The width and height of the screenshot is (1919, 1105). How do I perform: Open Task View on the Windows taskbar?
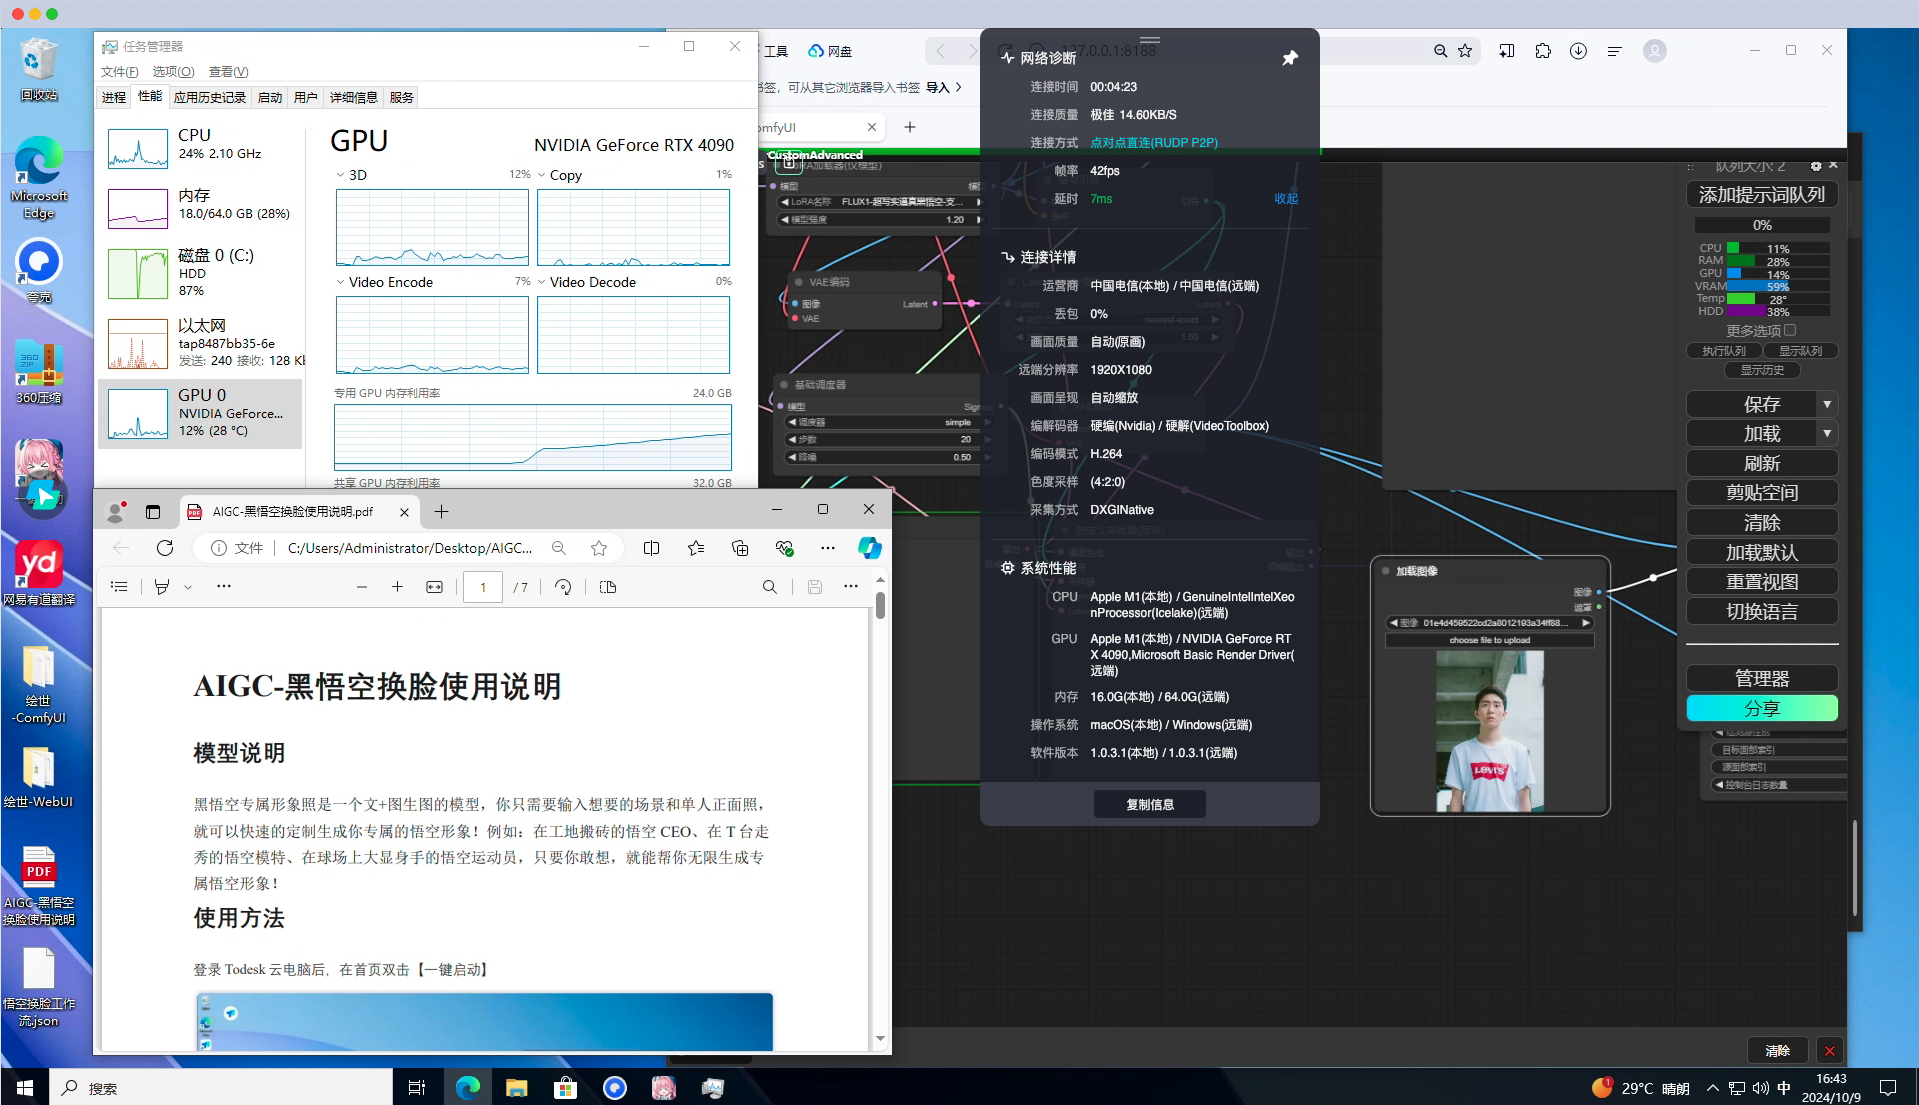tap(417, 1088)
